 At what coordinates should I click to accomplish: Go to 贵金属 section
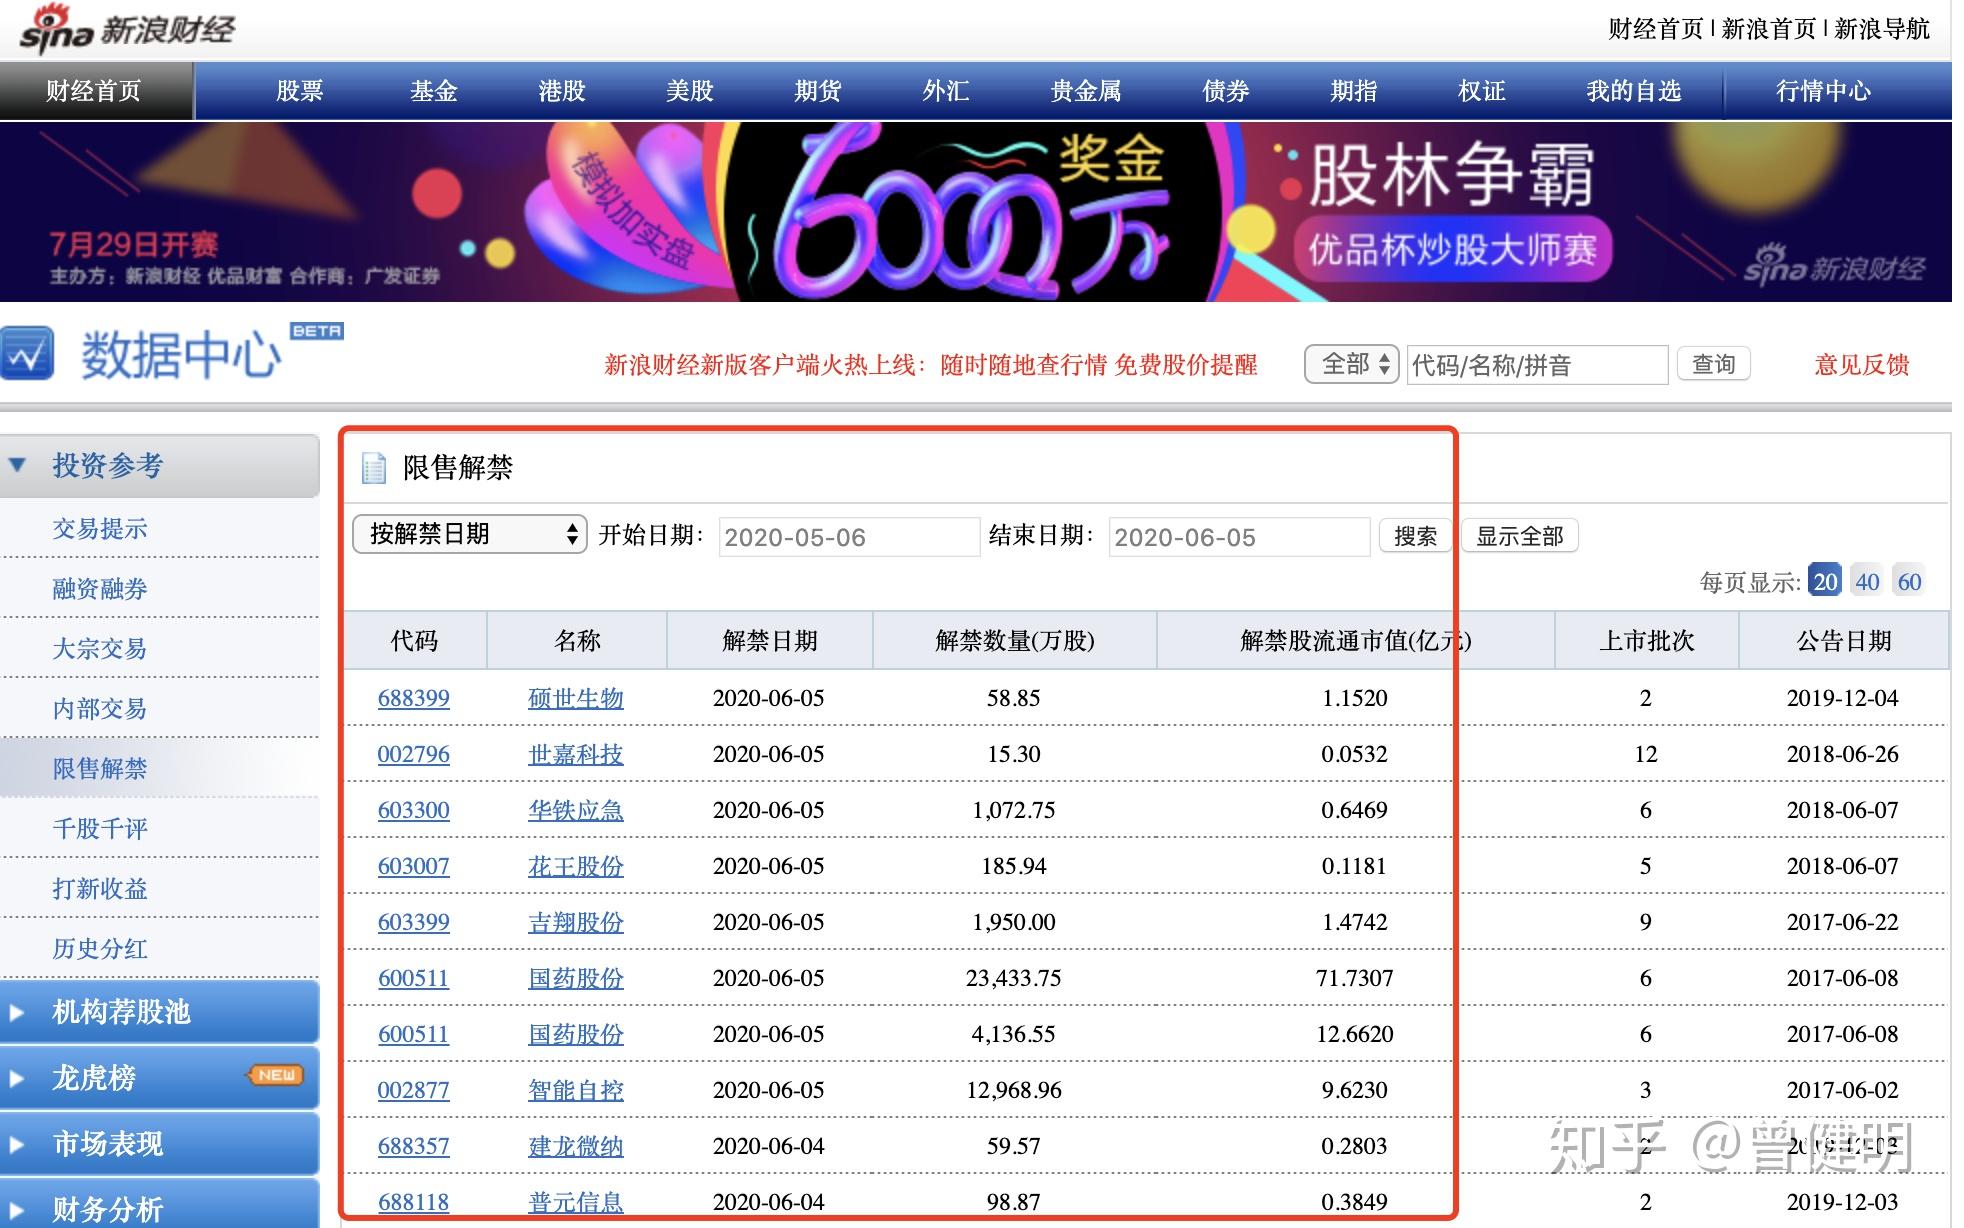click(x=1086, y=91)
